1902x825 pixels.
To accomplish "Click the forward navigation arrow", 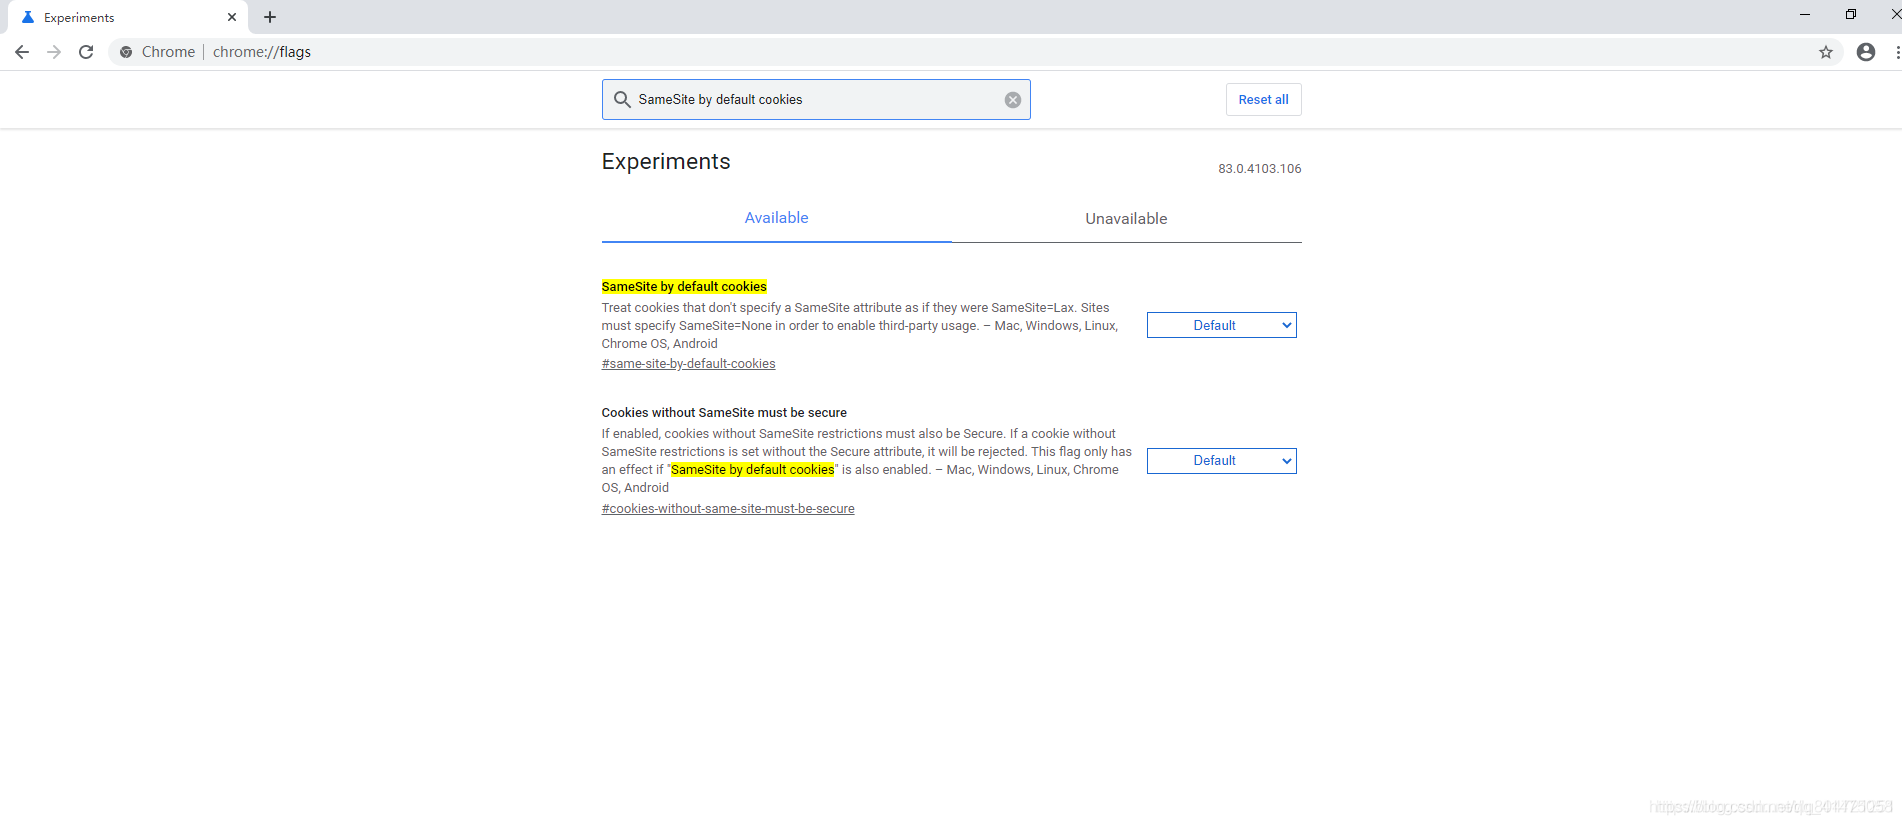I will (54, 52).
